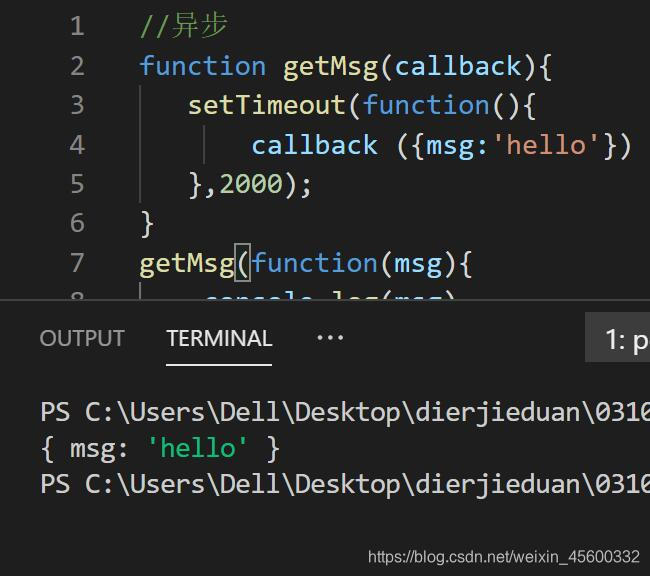Click the closing brace on line 6

pos(148,224)
